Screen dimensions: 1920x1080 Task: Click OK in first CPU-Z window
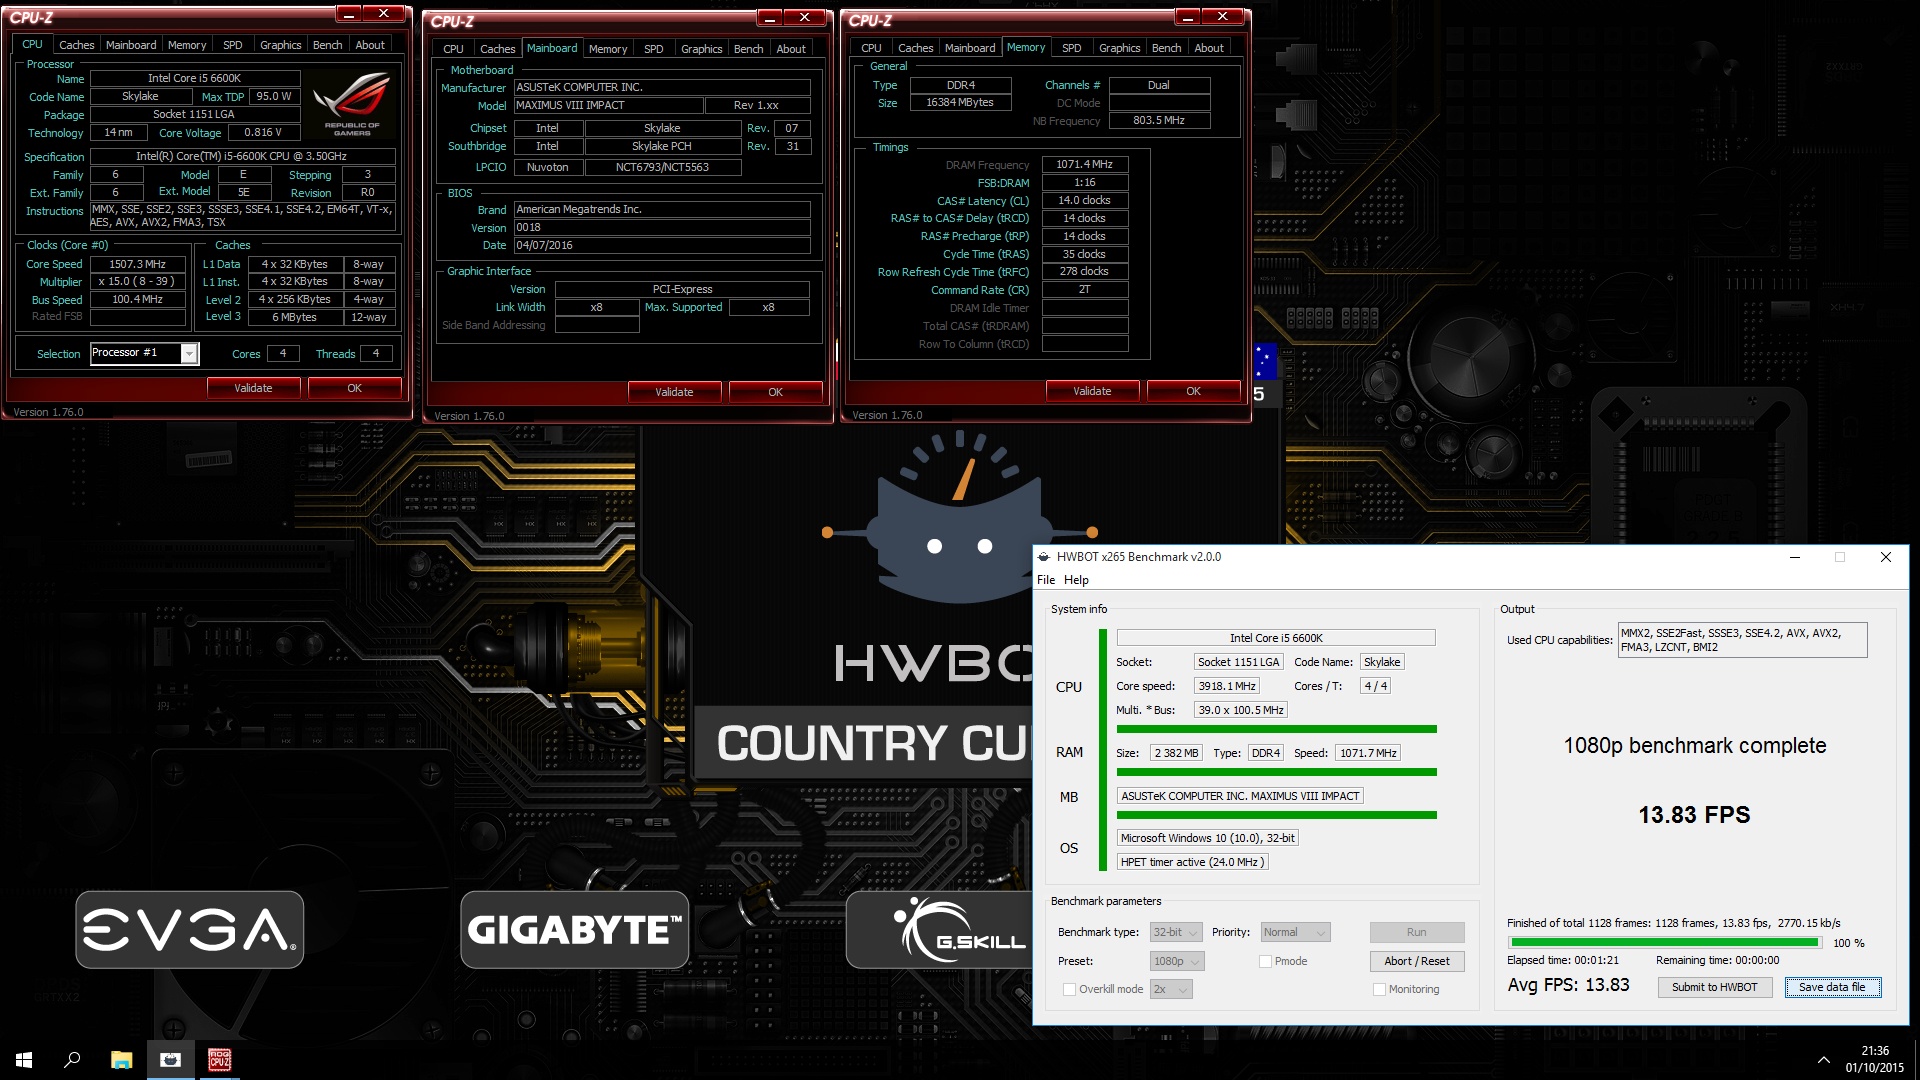tap(354, 388)
